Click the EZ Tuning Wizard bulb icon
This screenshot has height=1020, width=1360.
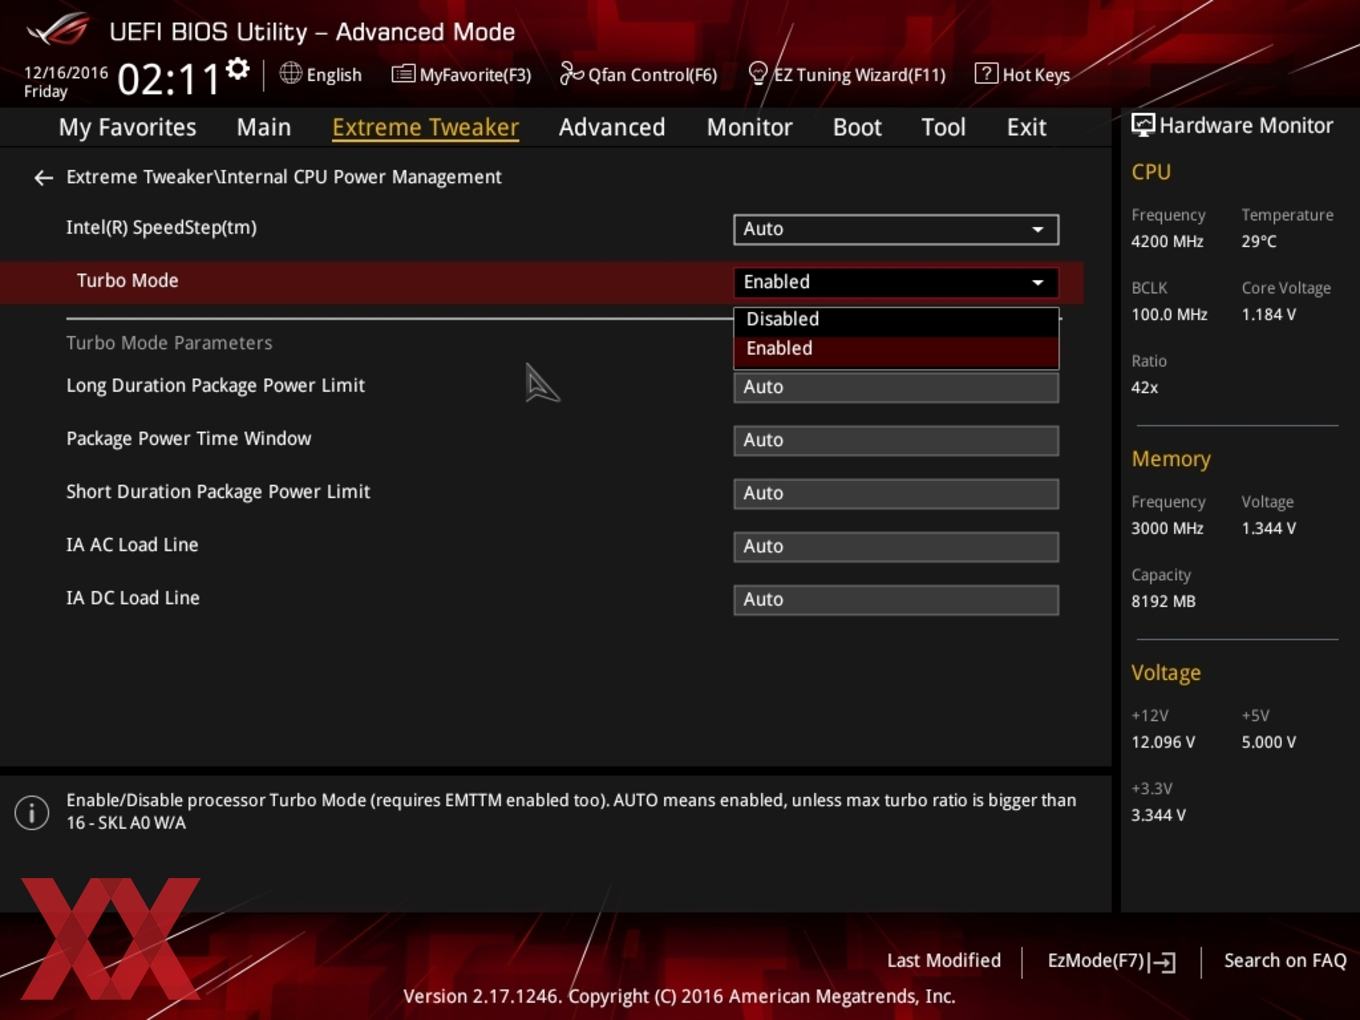click(x=758, y=74)
